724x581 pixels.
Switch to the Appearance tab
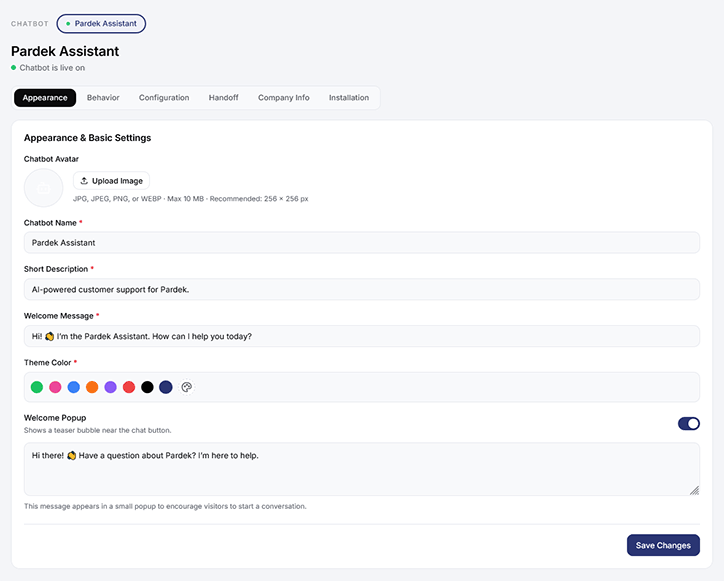pyautogui.click(x=45, y=98)
